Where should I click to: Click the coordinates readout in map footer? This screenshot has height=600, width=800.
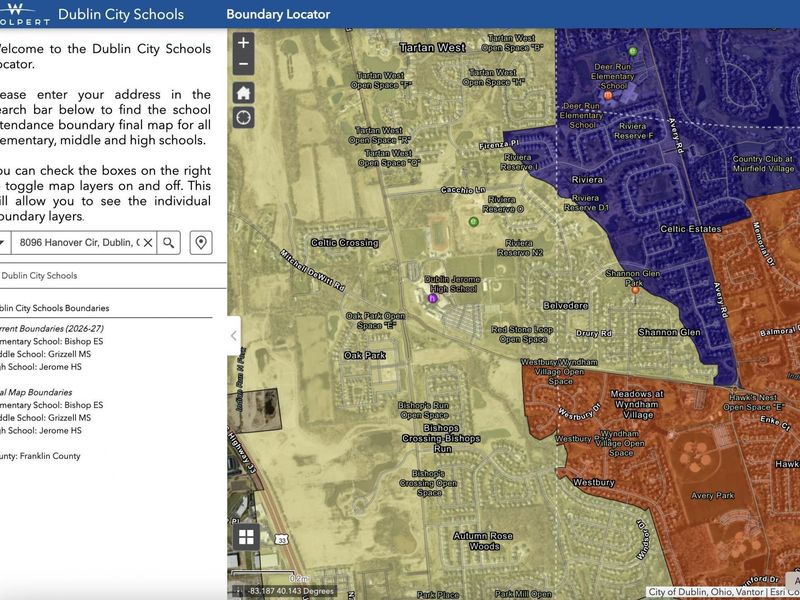tap(290, 591)
